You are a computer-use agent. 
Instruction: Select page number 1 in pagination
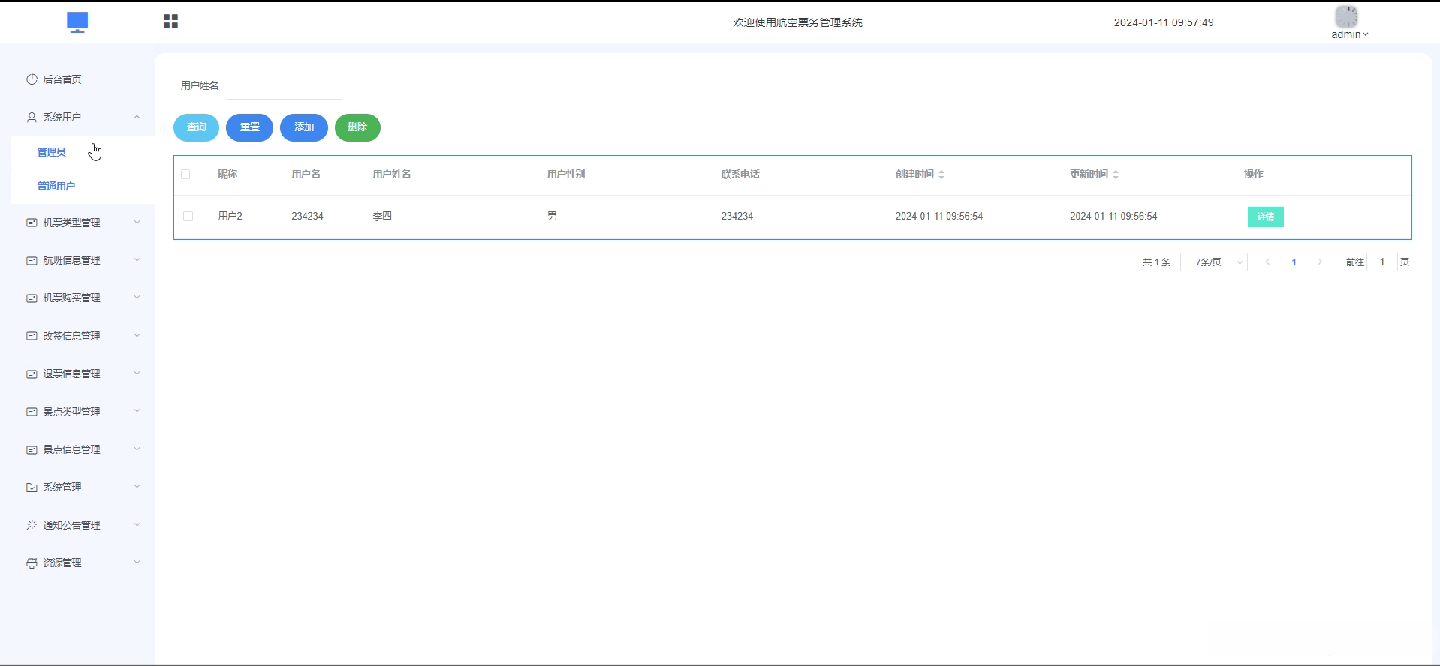pos(1294,262)
